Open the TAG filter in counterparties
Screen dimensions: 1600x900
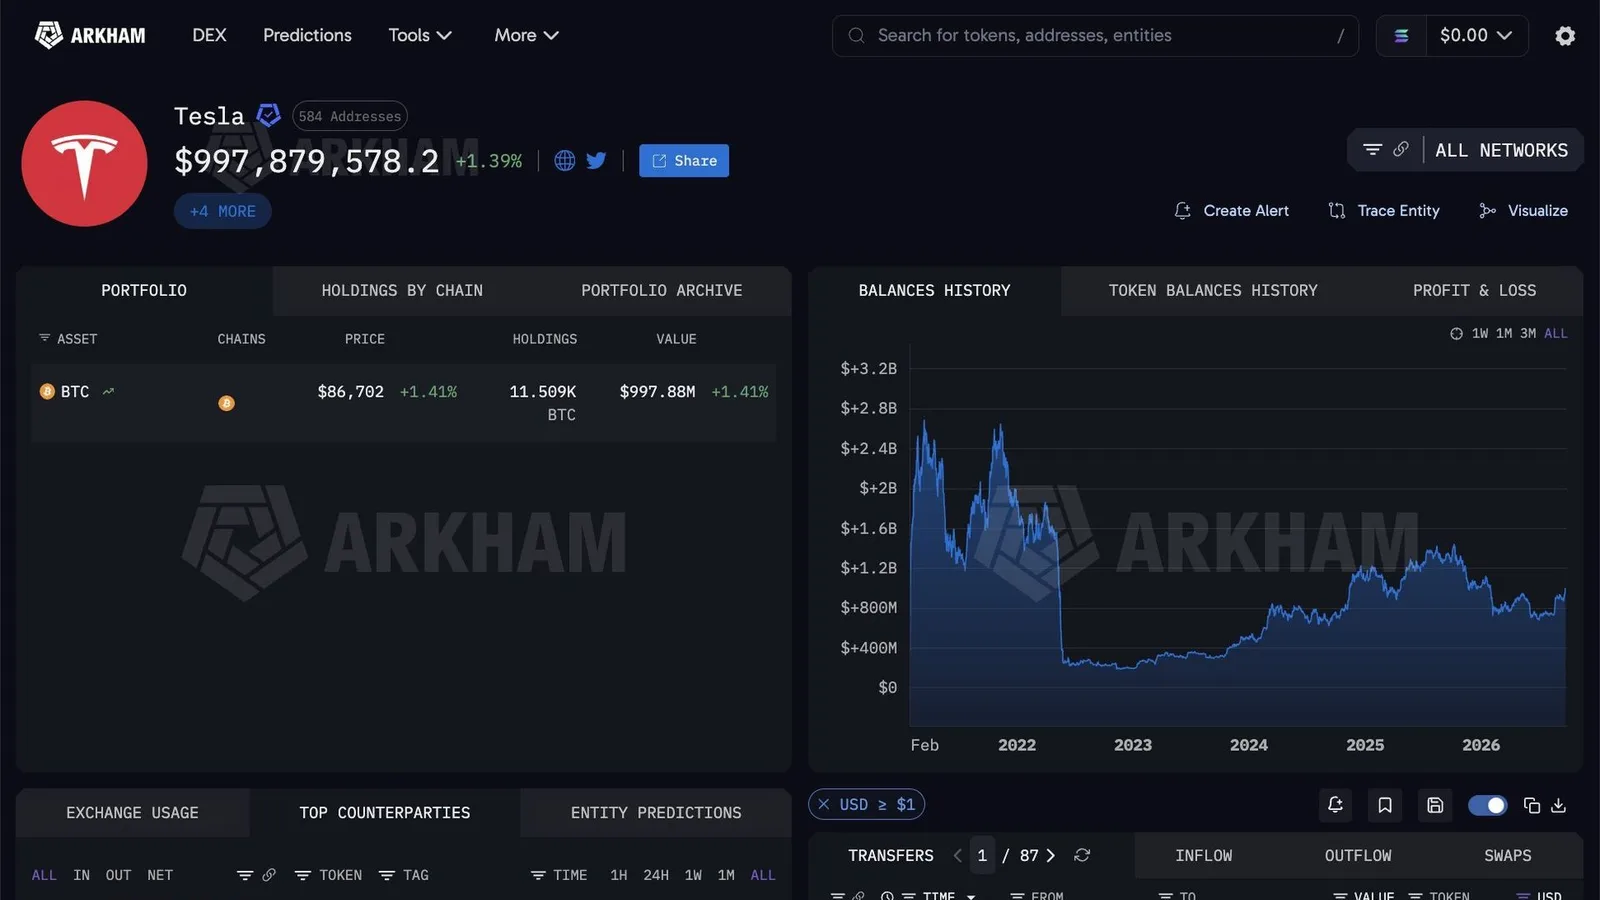tap(404, 876)
